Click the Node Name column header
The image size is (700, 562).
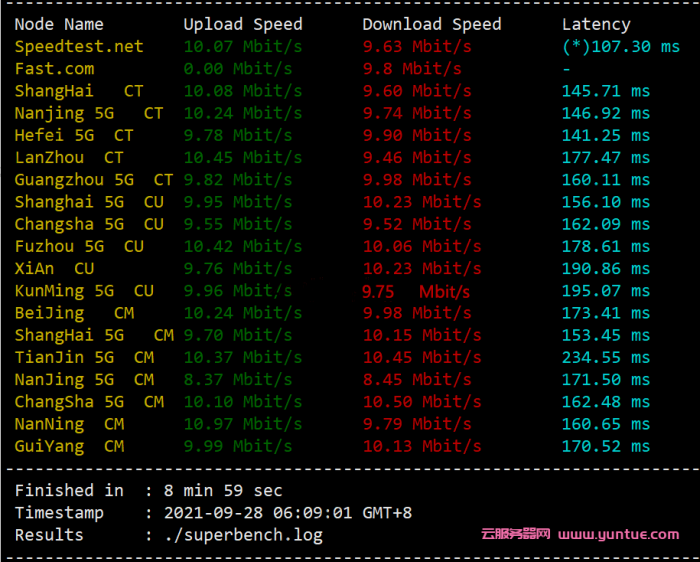pyautogui.click(x=59, y=24)
